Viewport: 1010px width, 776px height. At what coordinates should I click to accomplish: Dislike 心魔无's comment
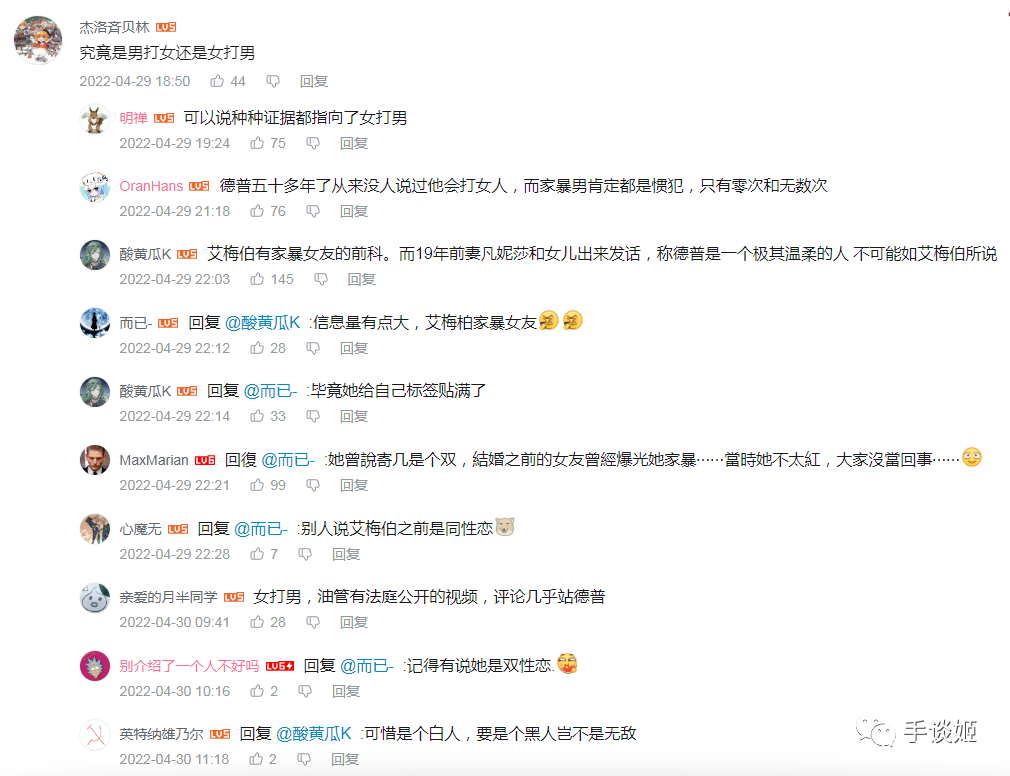(305, 554)
